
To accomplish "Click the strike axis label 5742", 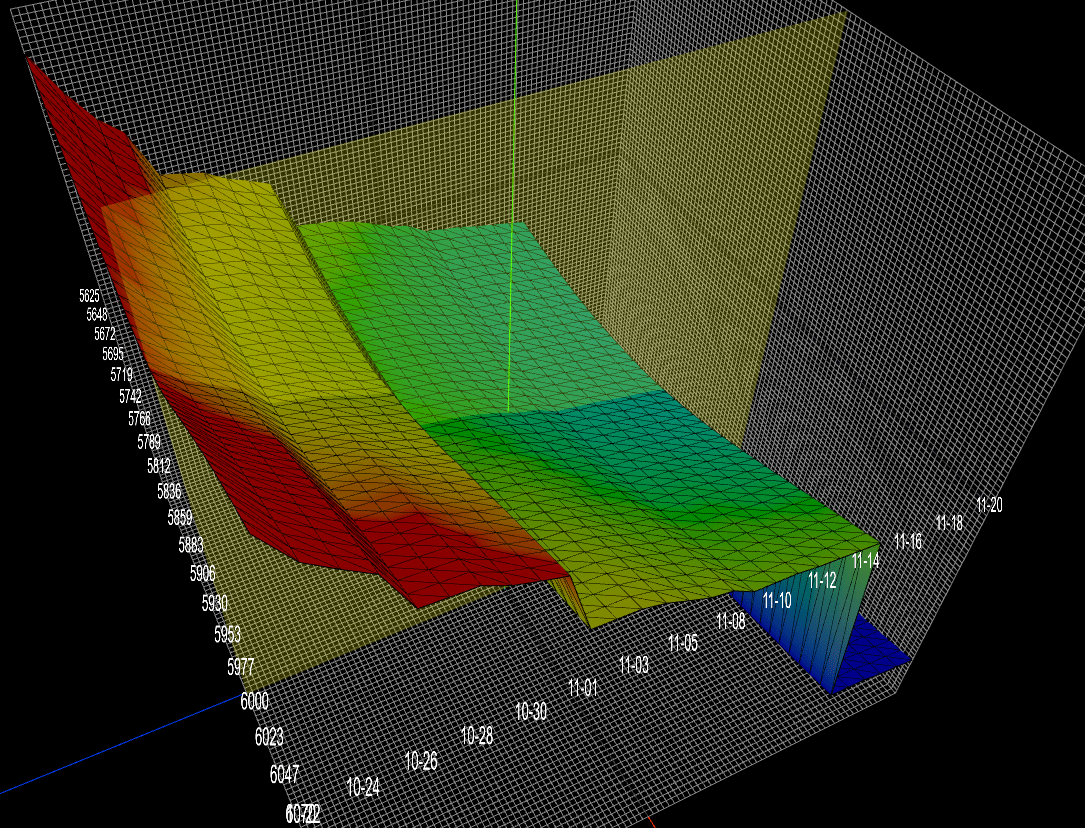I will (x=130, y=396).
